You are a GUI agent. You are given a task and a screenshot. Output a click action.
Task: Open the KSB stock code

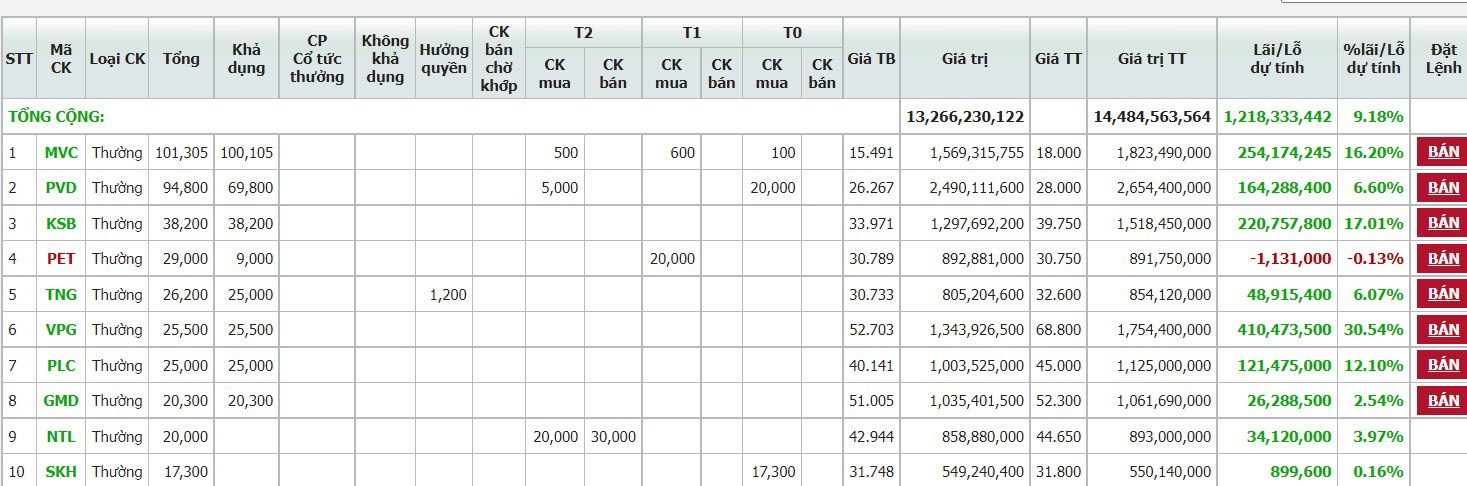tap(61, 223)
